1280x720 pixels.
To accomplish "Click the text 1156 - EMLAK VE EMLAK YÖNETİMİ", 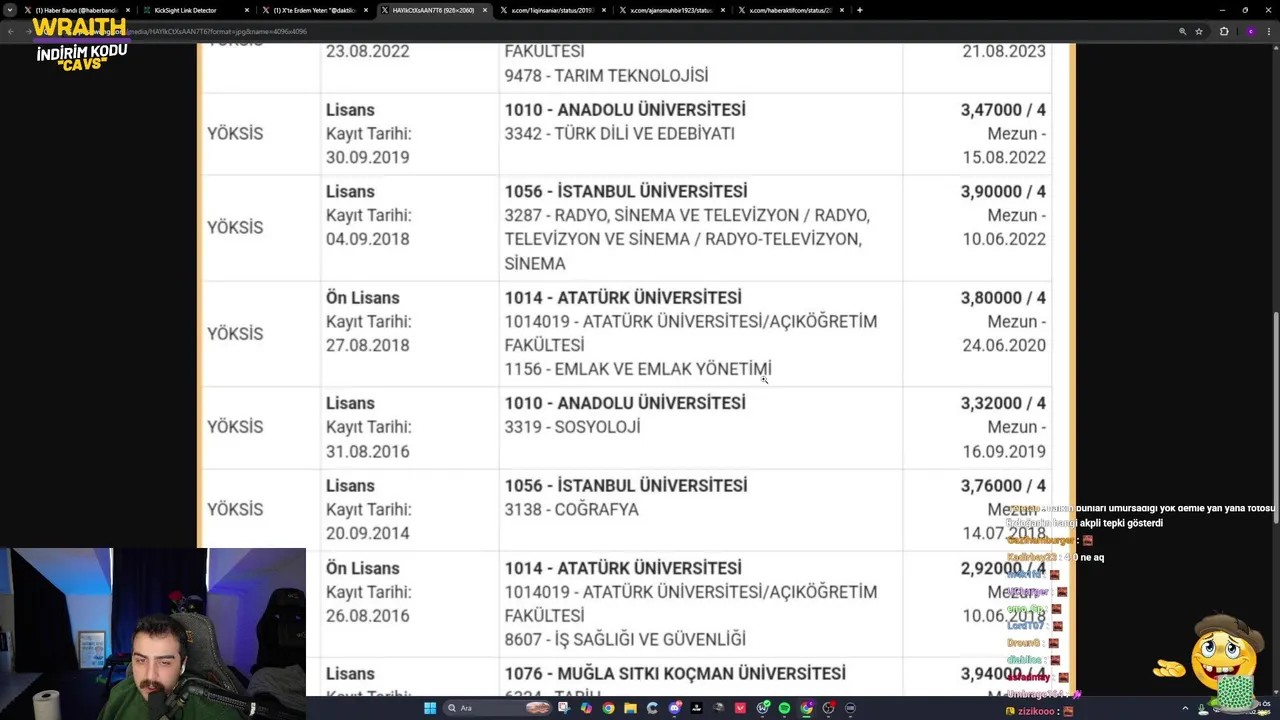I will [x=637, y=369].
